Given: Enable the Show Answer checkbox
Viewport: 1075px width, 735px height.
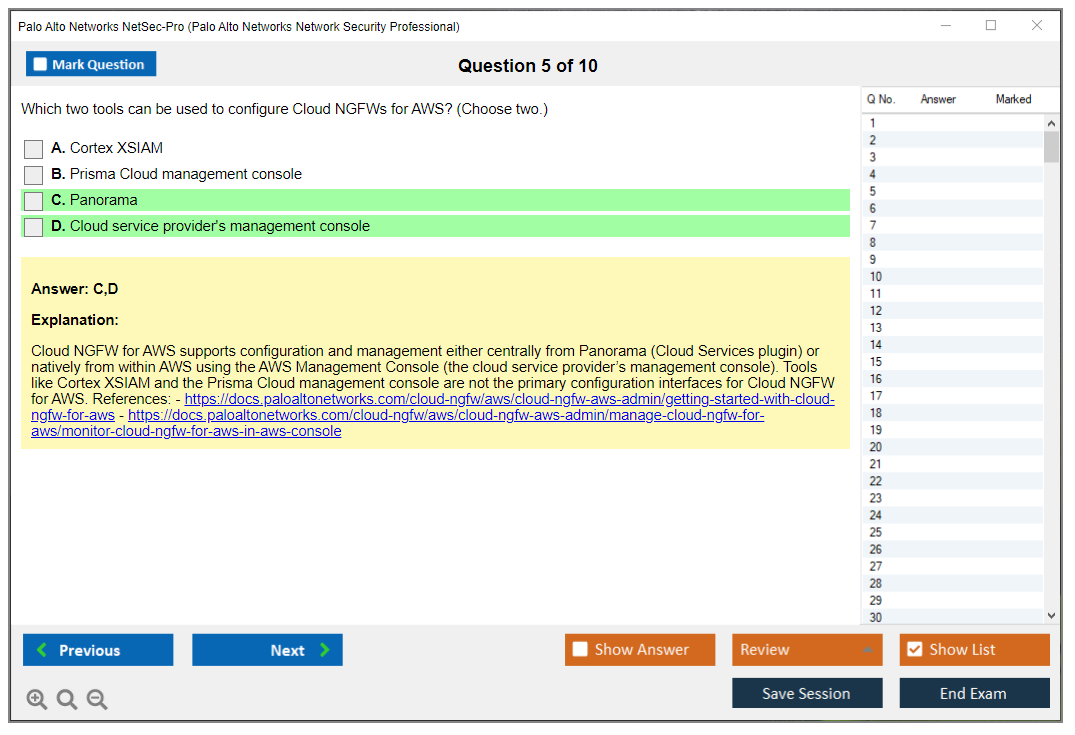Looking at the screenshot, I should [580, 650].
